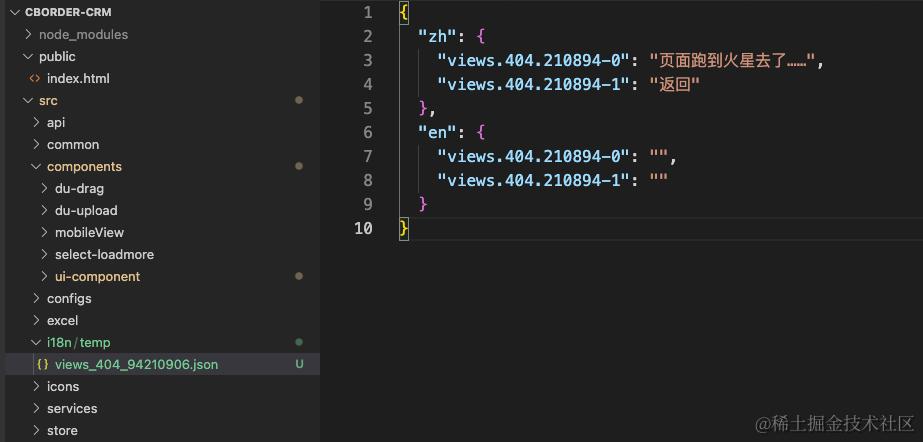Select views_404_94210906.json in explorer
This screenshot has height=442, width=923.
pos(162,364)
